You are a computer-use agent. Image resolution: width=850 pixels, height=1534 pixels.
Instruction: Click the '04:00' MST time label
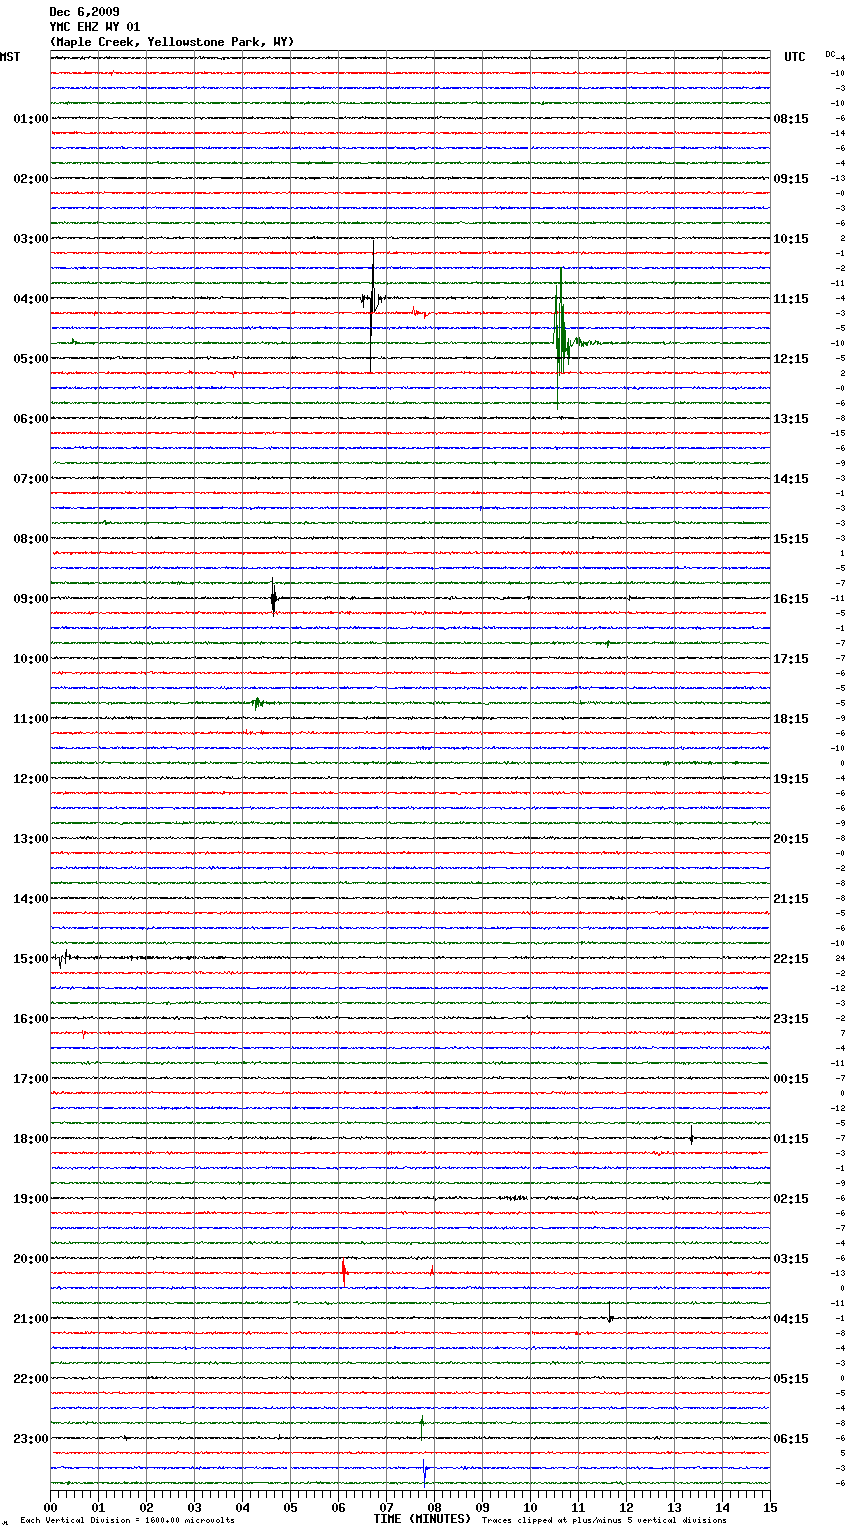click(31, 299)
